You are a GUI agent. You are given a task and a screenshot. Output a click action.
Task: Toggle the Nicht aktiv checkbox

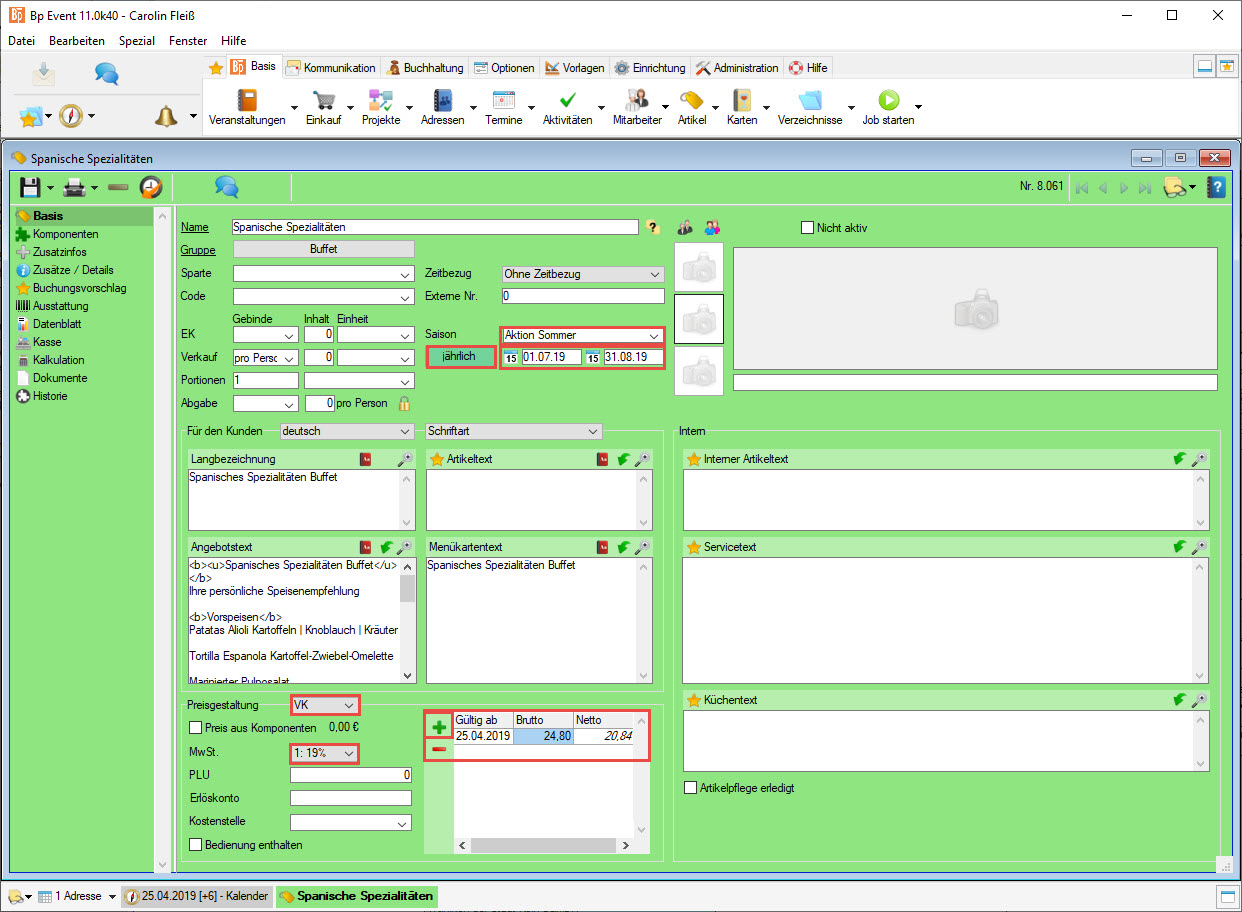click(808, 228)
